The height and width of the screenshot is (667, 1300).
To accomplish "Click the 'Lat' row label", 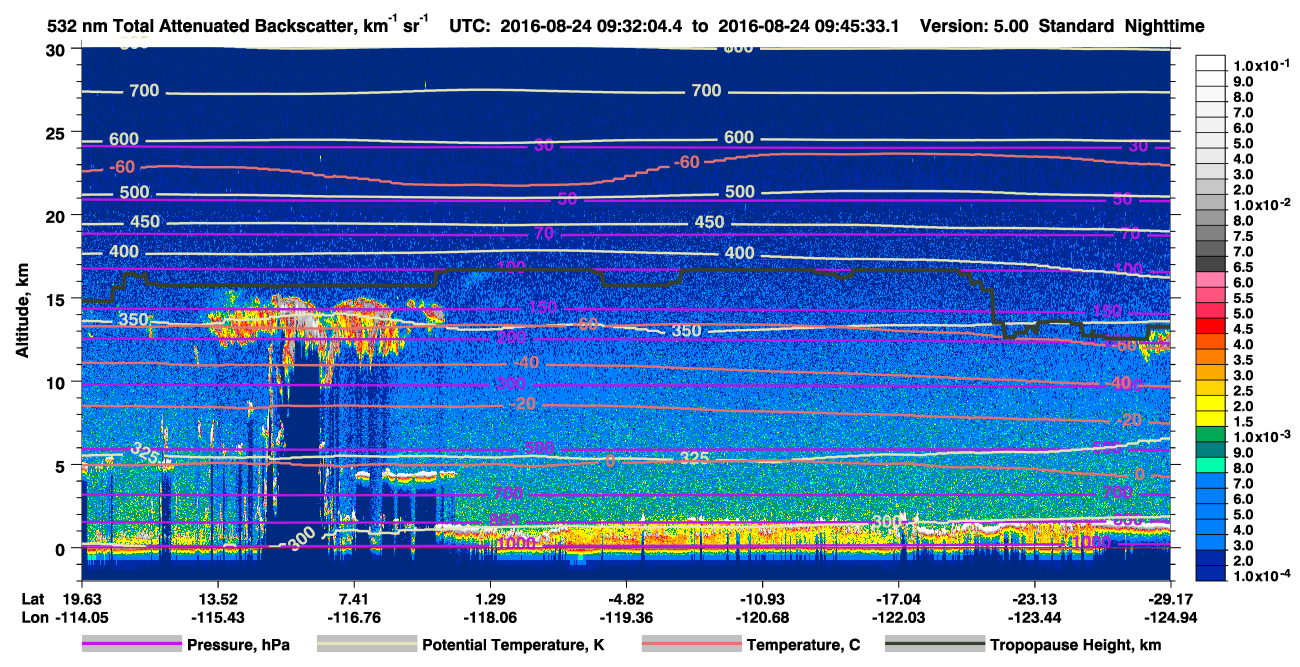I will tap(33, 600).
